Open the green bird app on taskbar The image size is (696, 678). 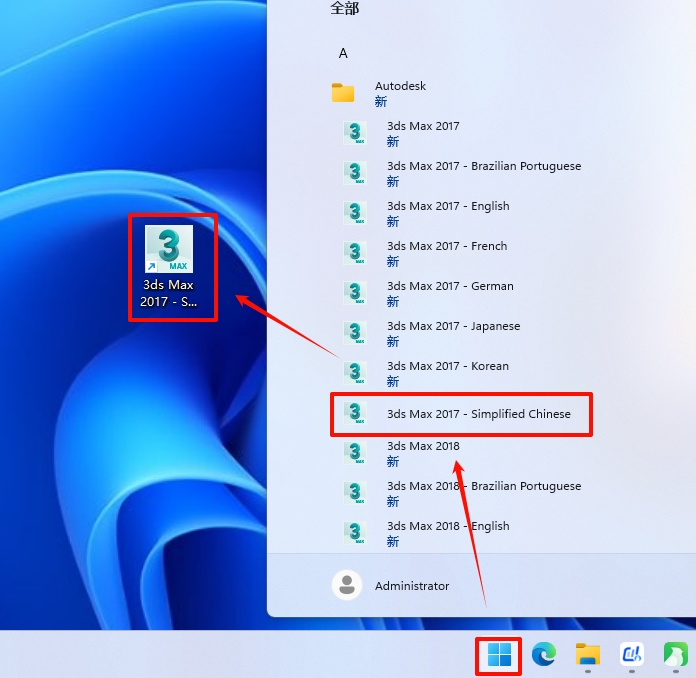(675, 655)
